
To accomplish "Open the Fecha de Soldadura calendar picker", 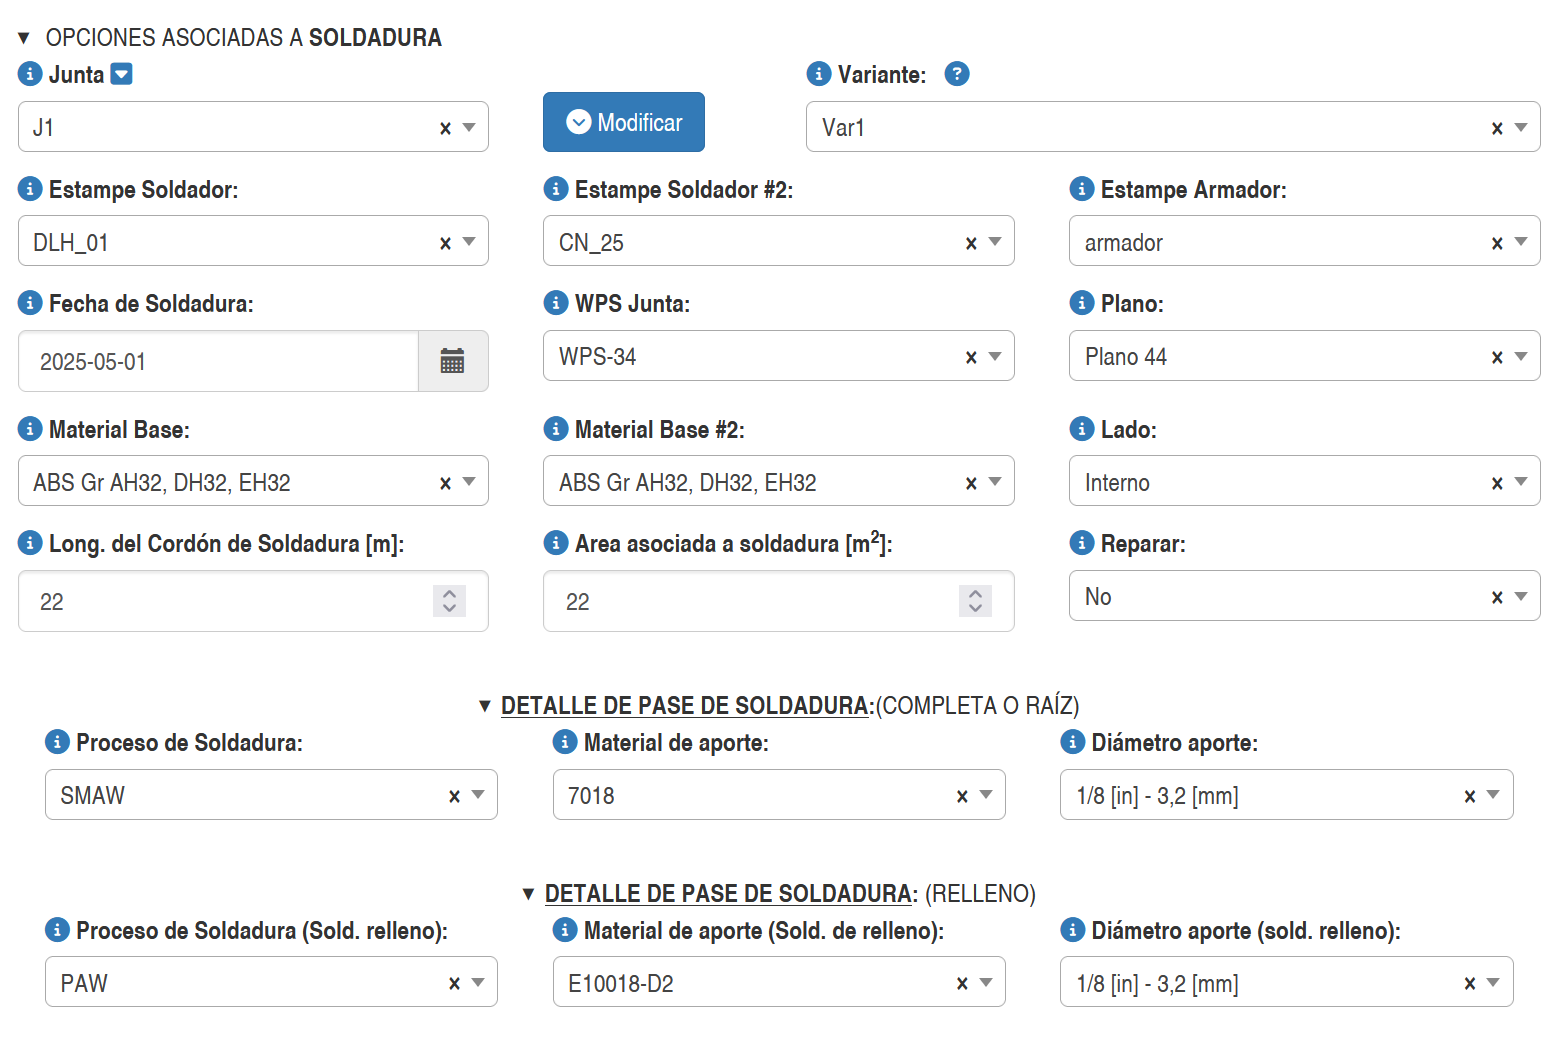I will (x=452, y=361).
